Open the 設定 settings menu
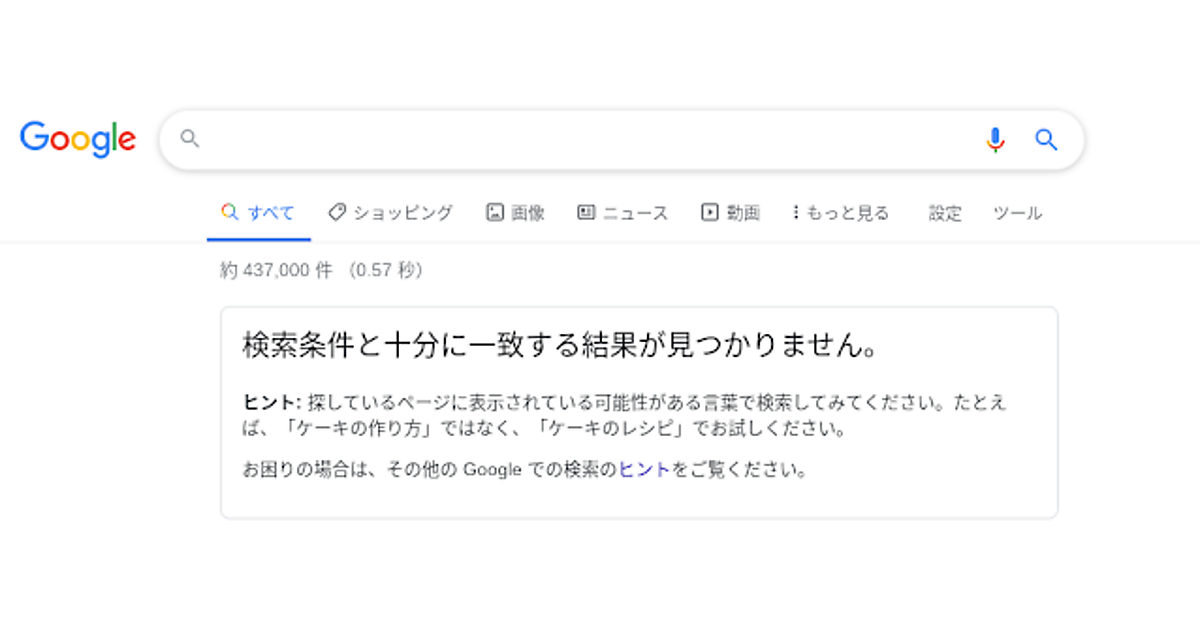 [x=945, y=213]
